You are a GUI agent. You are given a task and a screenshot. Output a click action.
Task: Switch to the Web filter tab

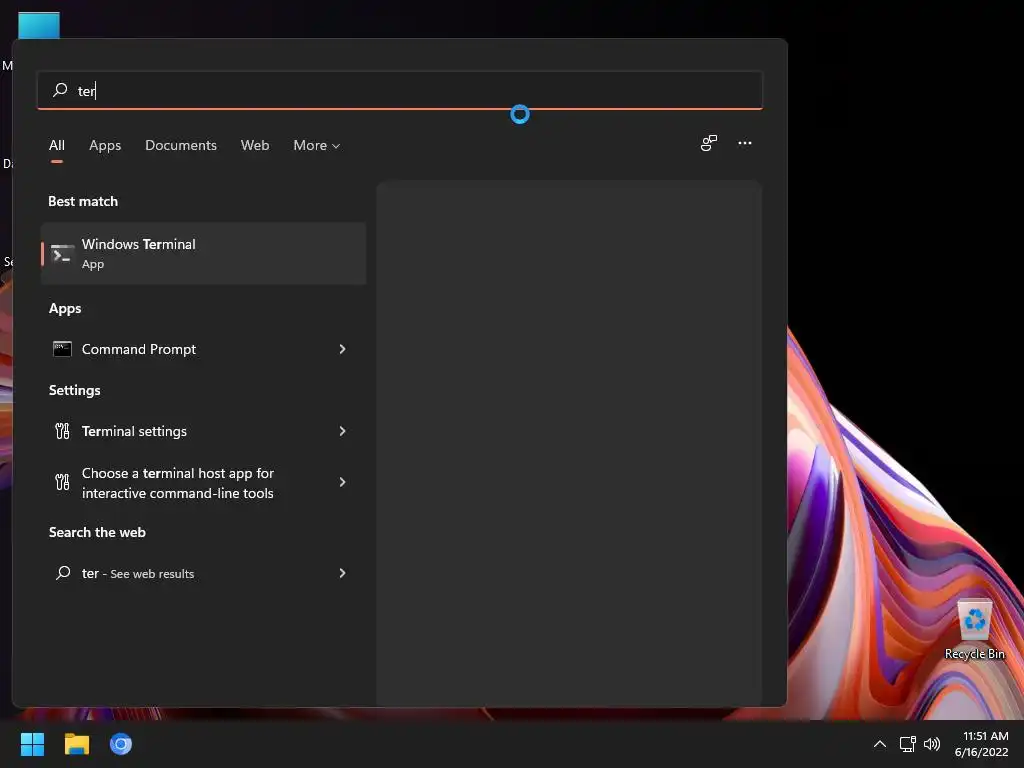pyautogui.click(x=255, y=145)
